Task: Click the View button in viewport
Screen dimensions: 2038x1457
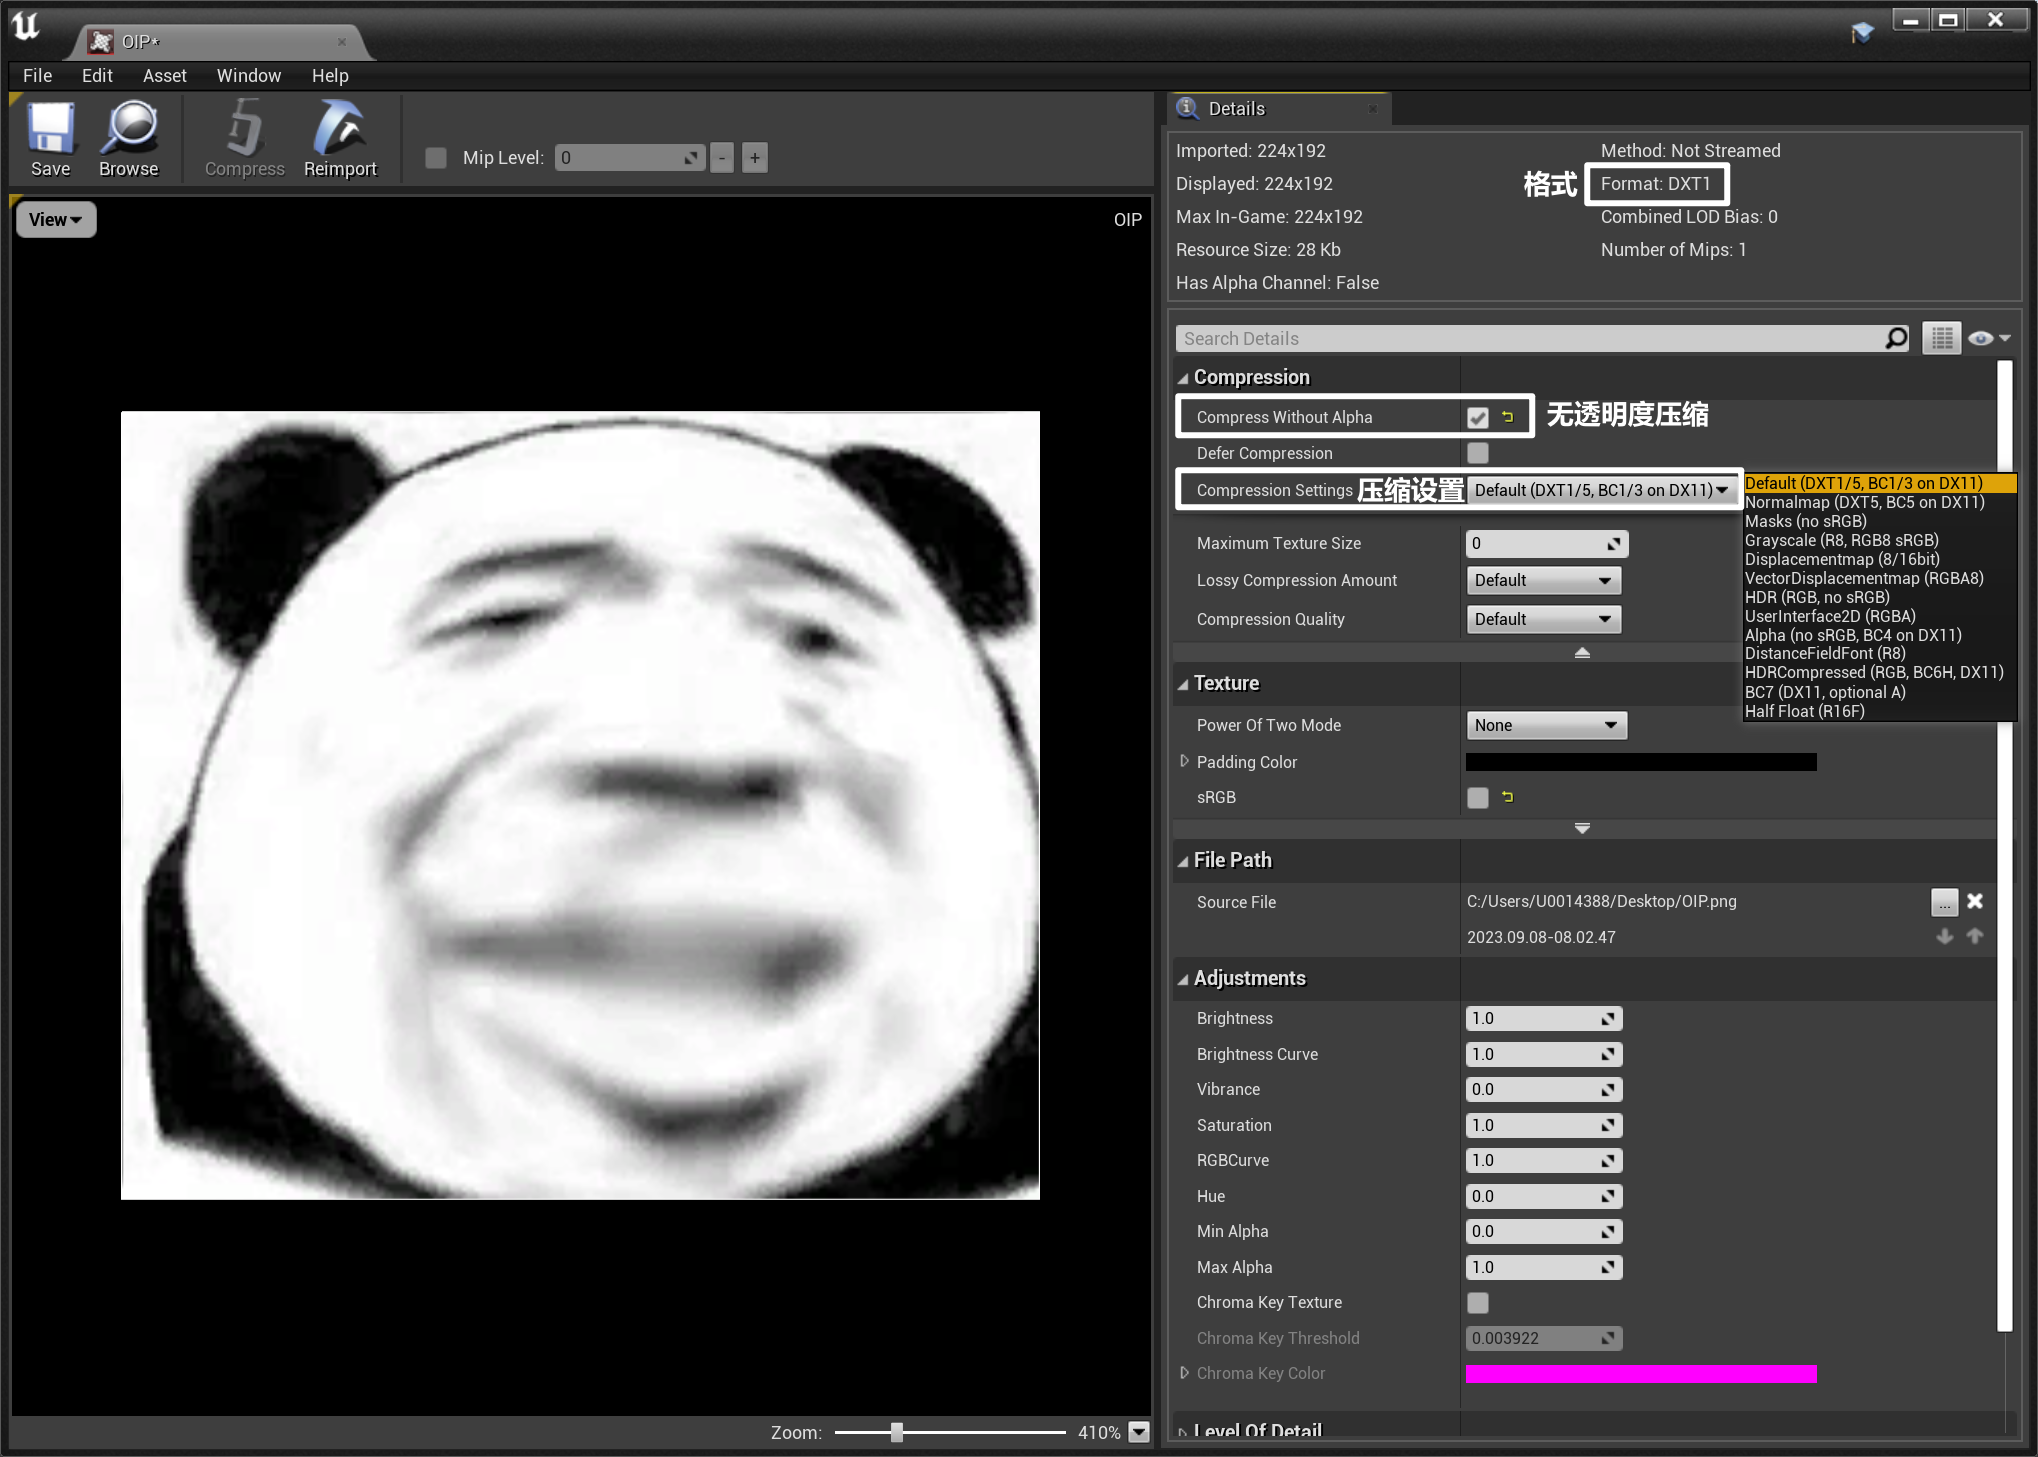Action: (56, 220)
